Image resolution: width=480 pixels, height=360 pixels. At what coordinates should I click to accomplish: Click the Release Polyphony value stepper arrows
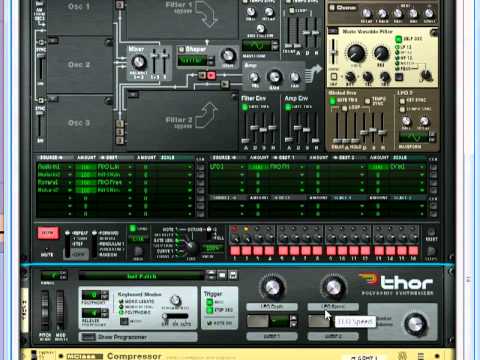pos(105,313)
